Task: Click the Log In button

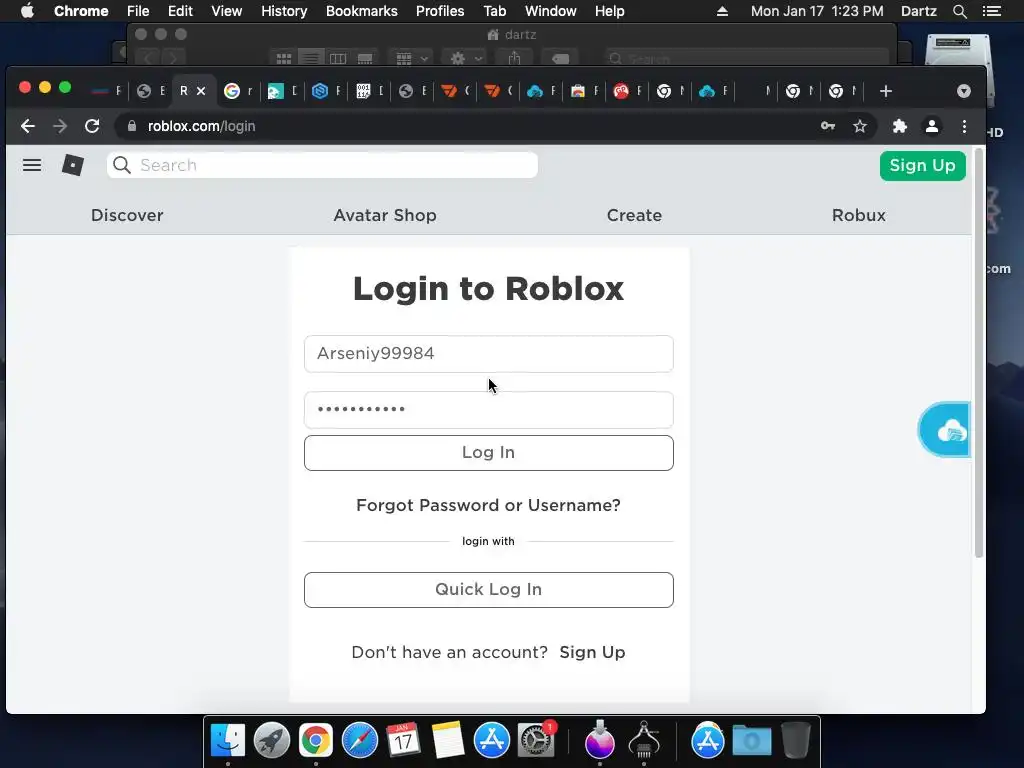Action: click(x=488, y=453)
